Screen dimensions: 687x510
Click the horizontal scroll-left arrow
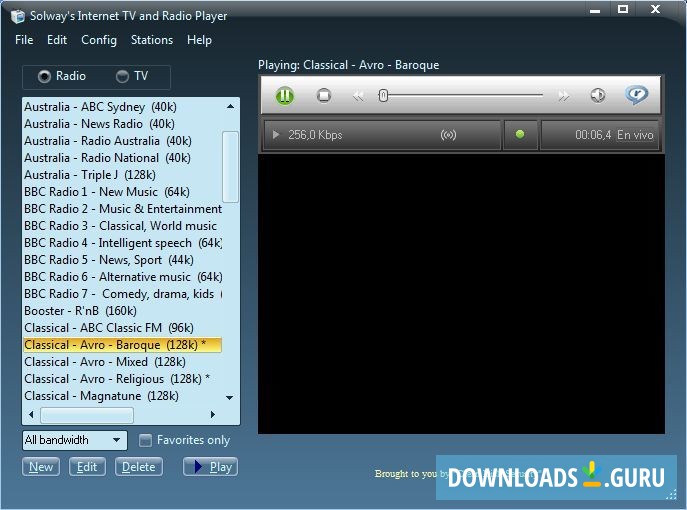click(31, 414)
